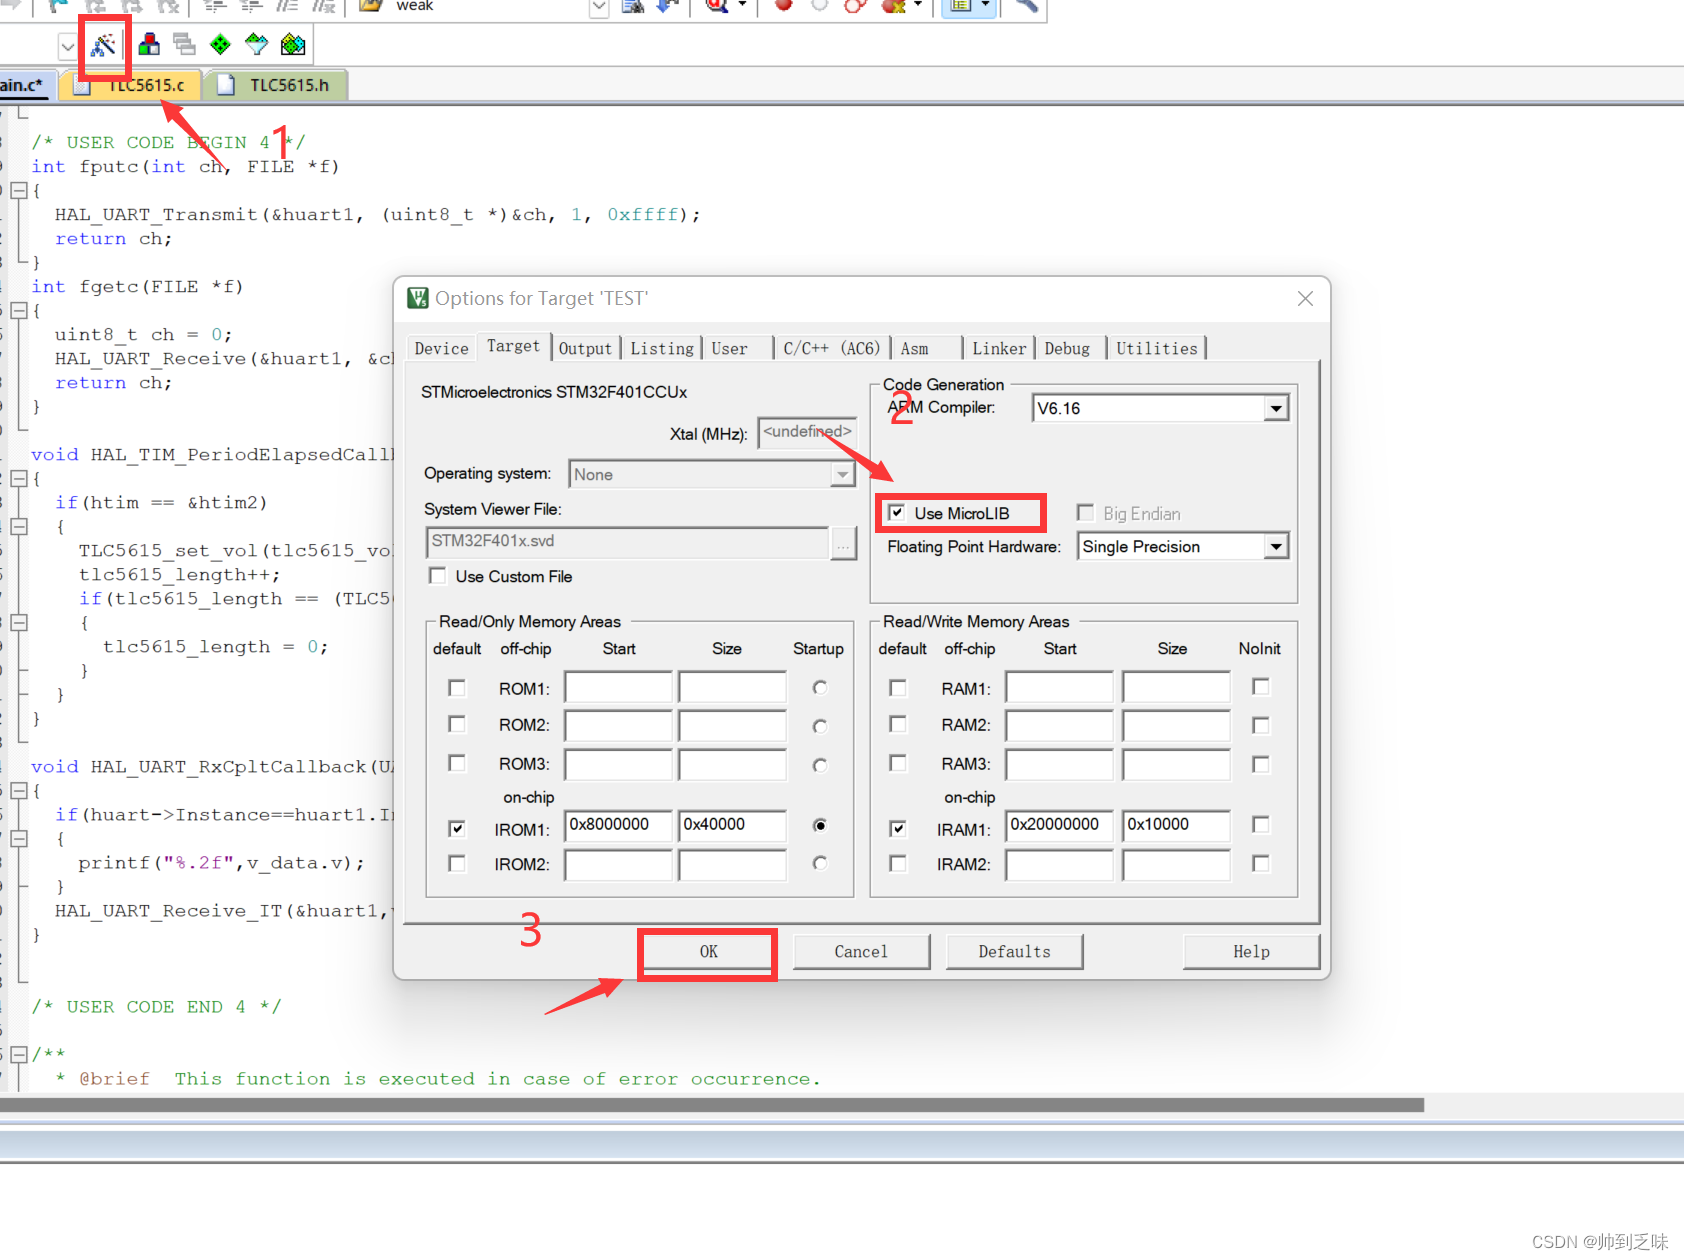
Task: Open the Options for Target dialog icon
Action: [x=104, y=44]
